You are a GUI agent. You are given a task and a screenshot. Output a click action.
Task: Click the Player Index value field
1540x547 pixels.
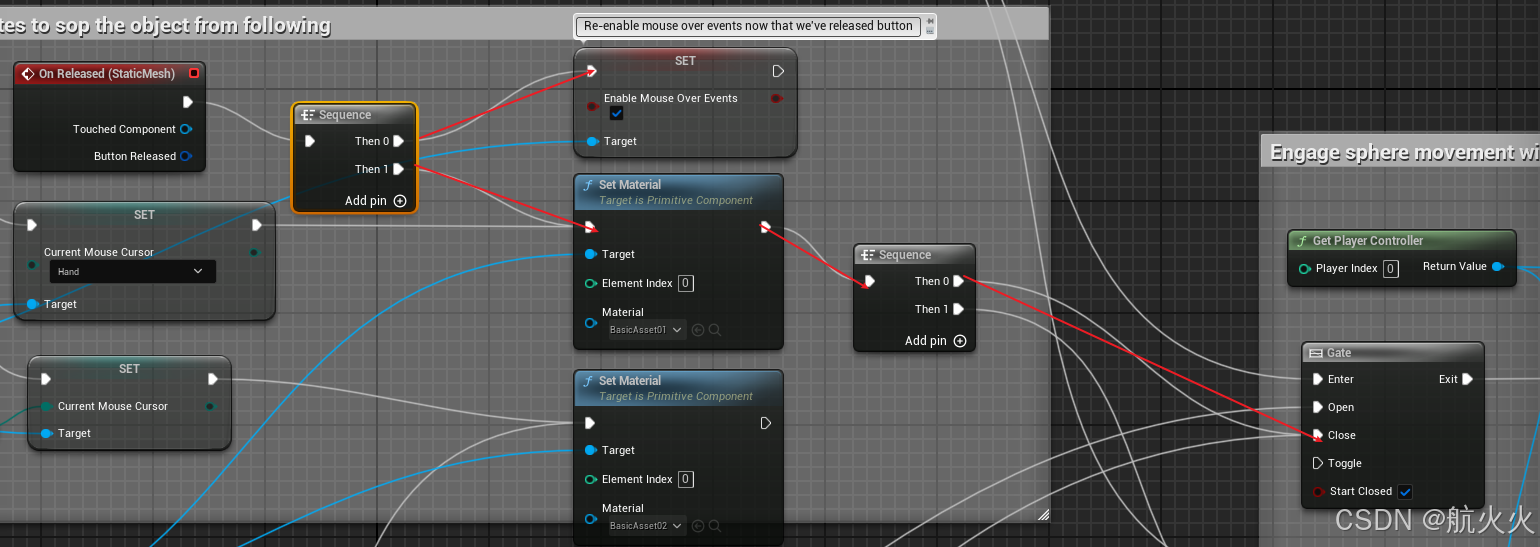1391,268
